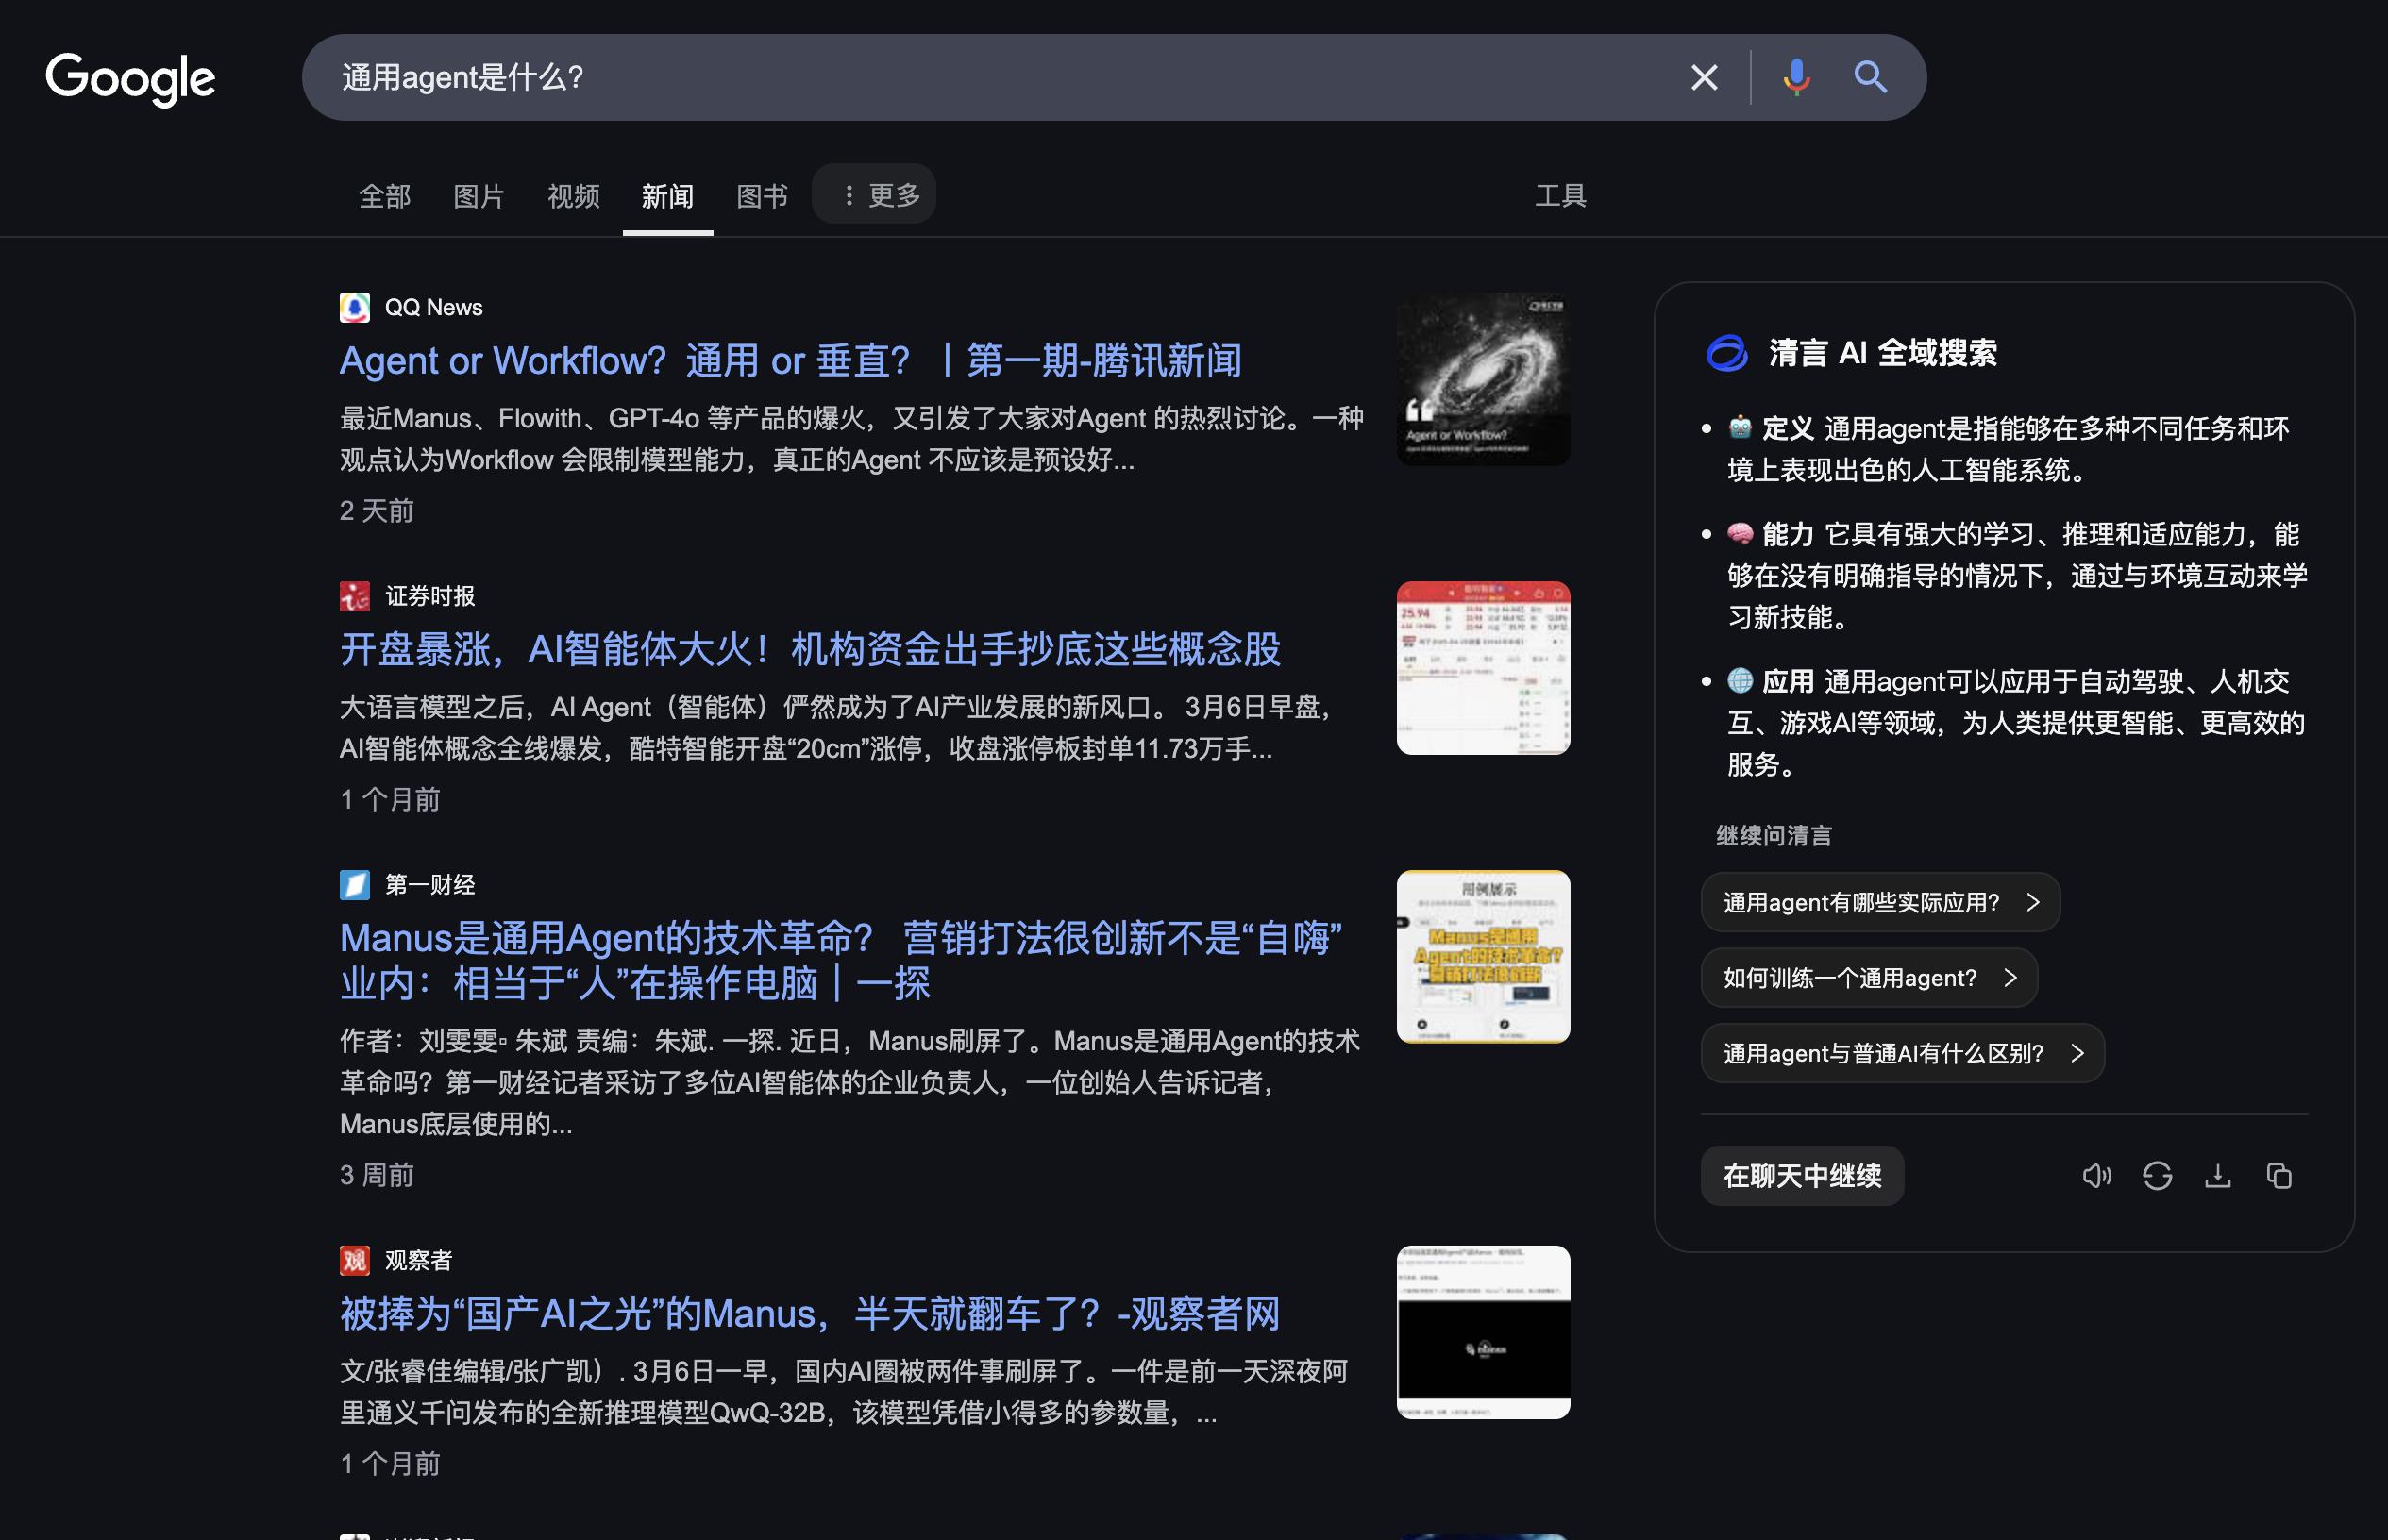Clear the search box with X icon
Viewport: 2388px width, 1540px height.
tap(1704, 77)
